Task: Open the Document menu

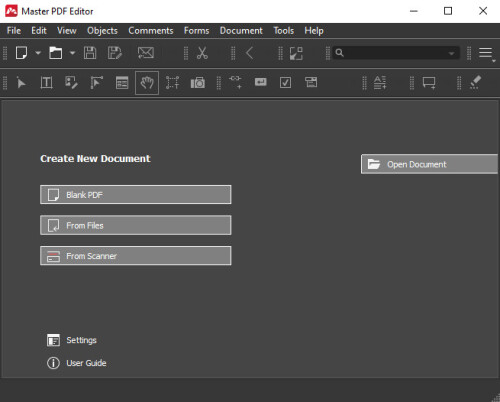Action: 241,31
